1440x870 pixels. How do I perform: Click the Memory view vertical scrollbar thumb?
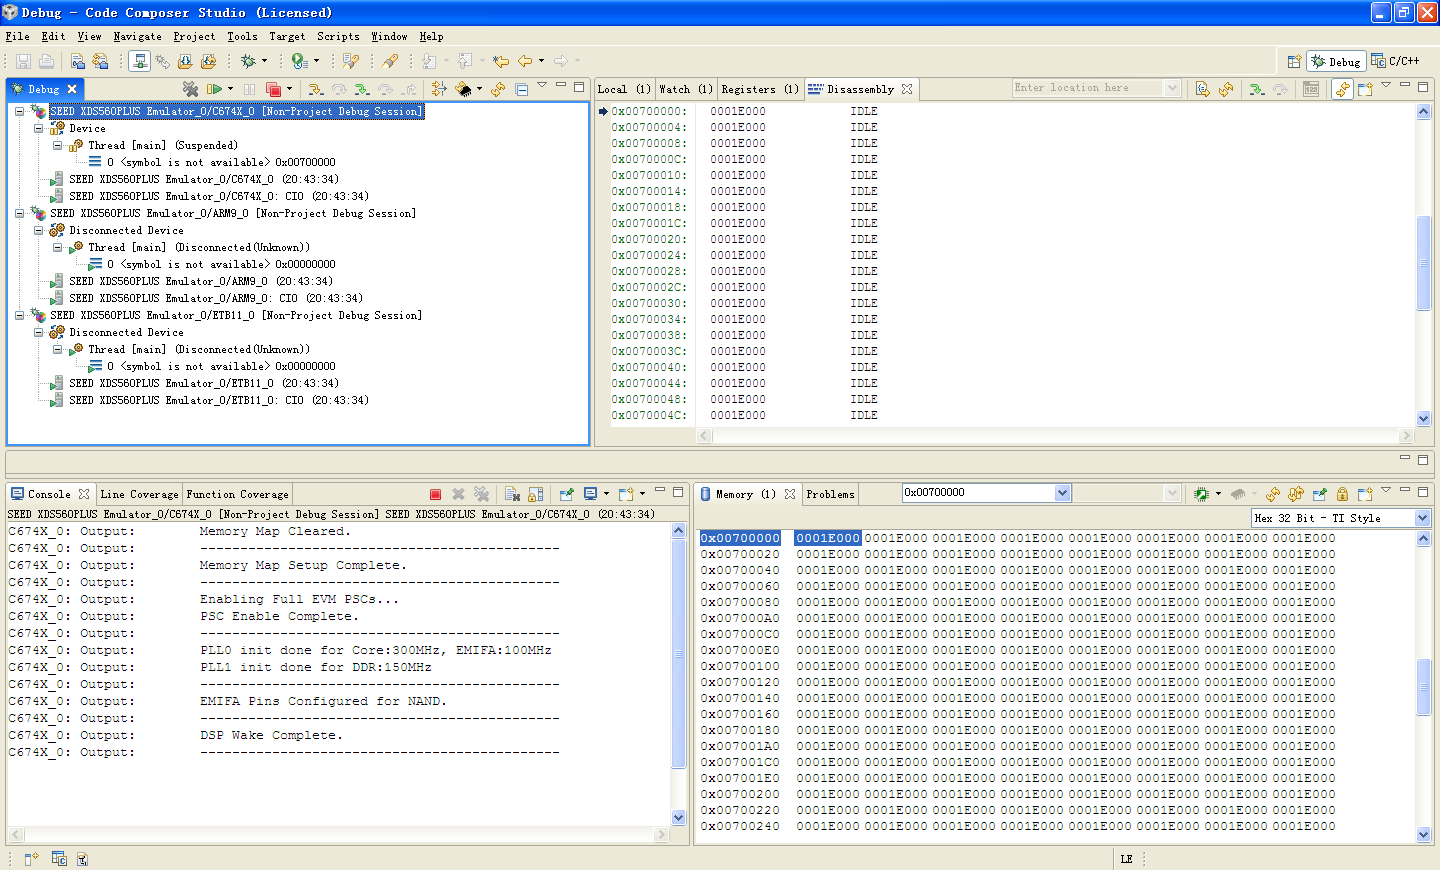coord(1424,687)
